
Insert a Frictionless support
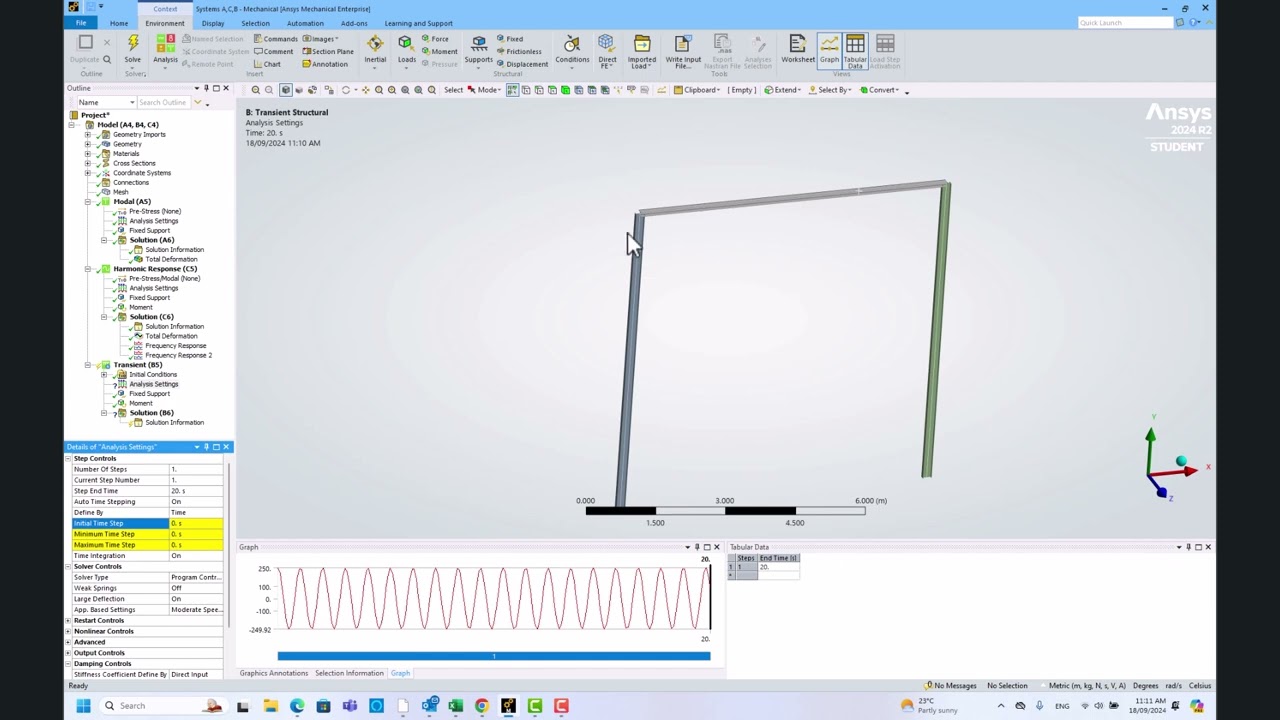[518, 51]
